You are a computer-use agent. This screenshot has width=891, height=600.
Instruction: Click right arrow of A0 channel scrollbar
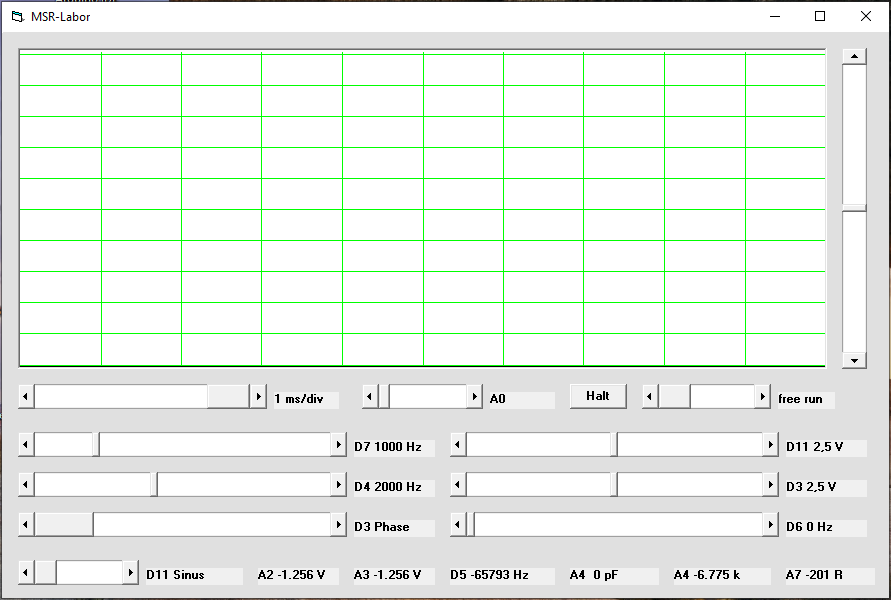pos(474,397)
